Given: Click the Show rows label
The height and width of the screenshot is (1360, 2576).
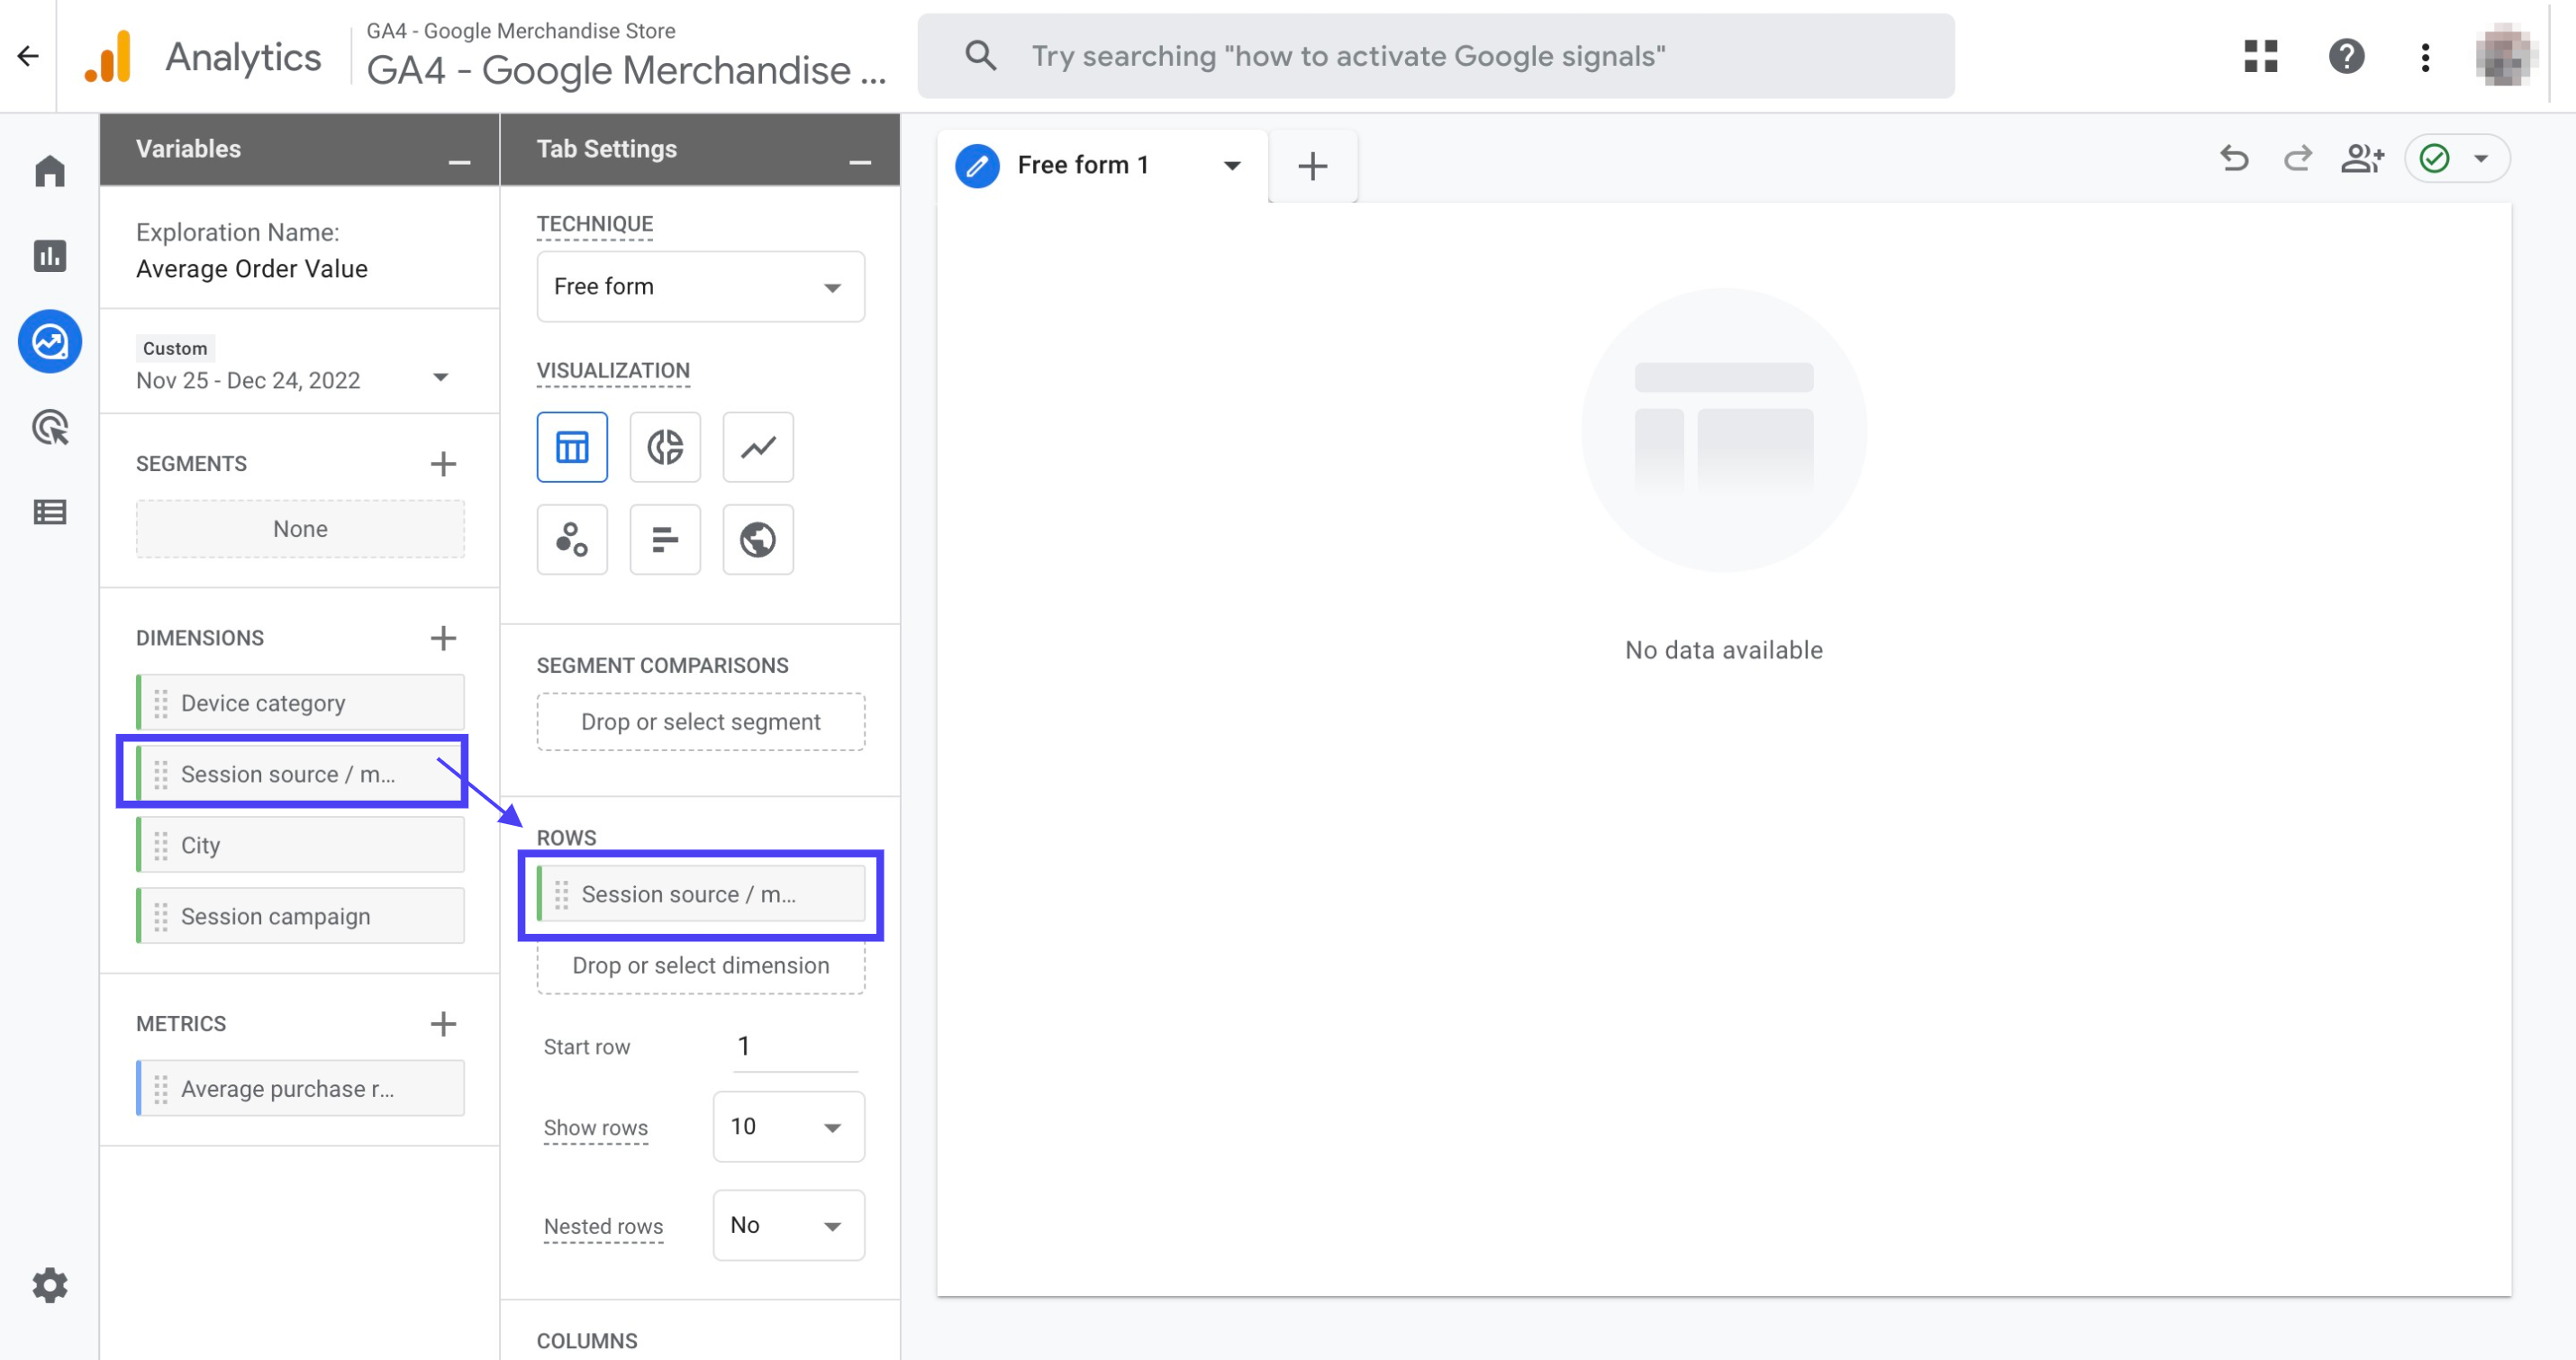Looking at the screenshot, I should pyautogui.click(x=596, y=1128).
